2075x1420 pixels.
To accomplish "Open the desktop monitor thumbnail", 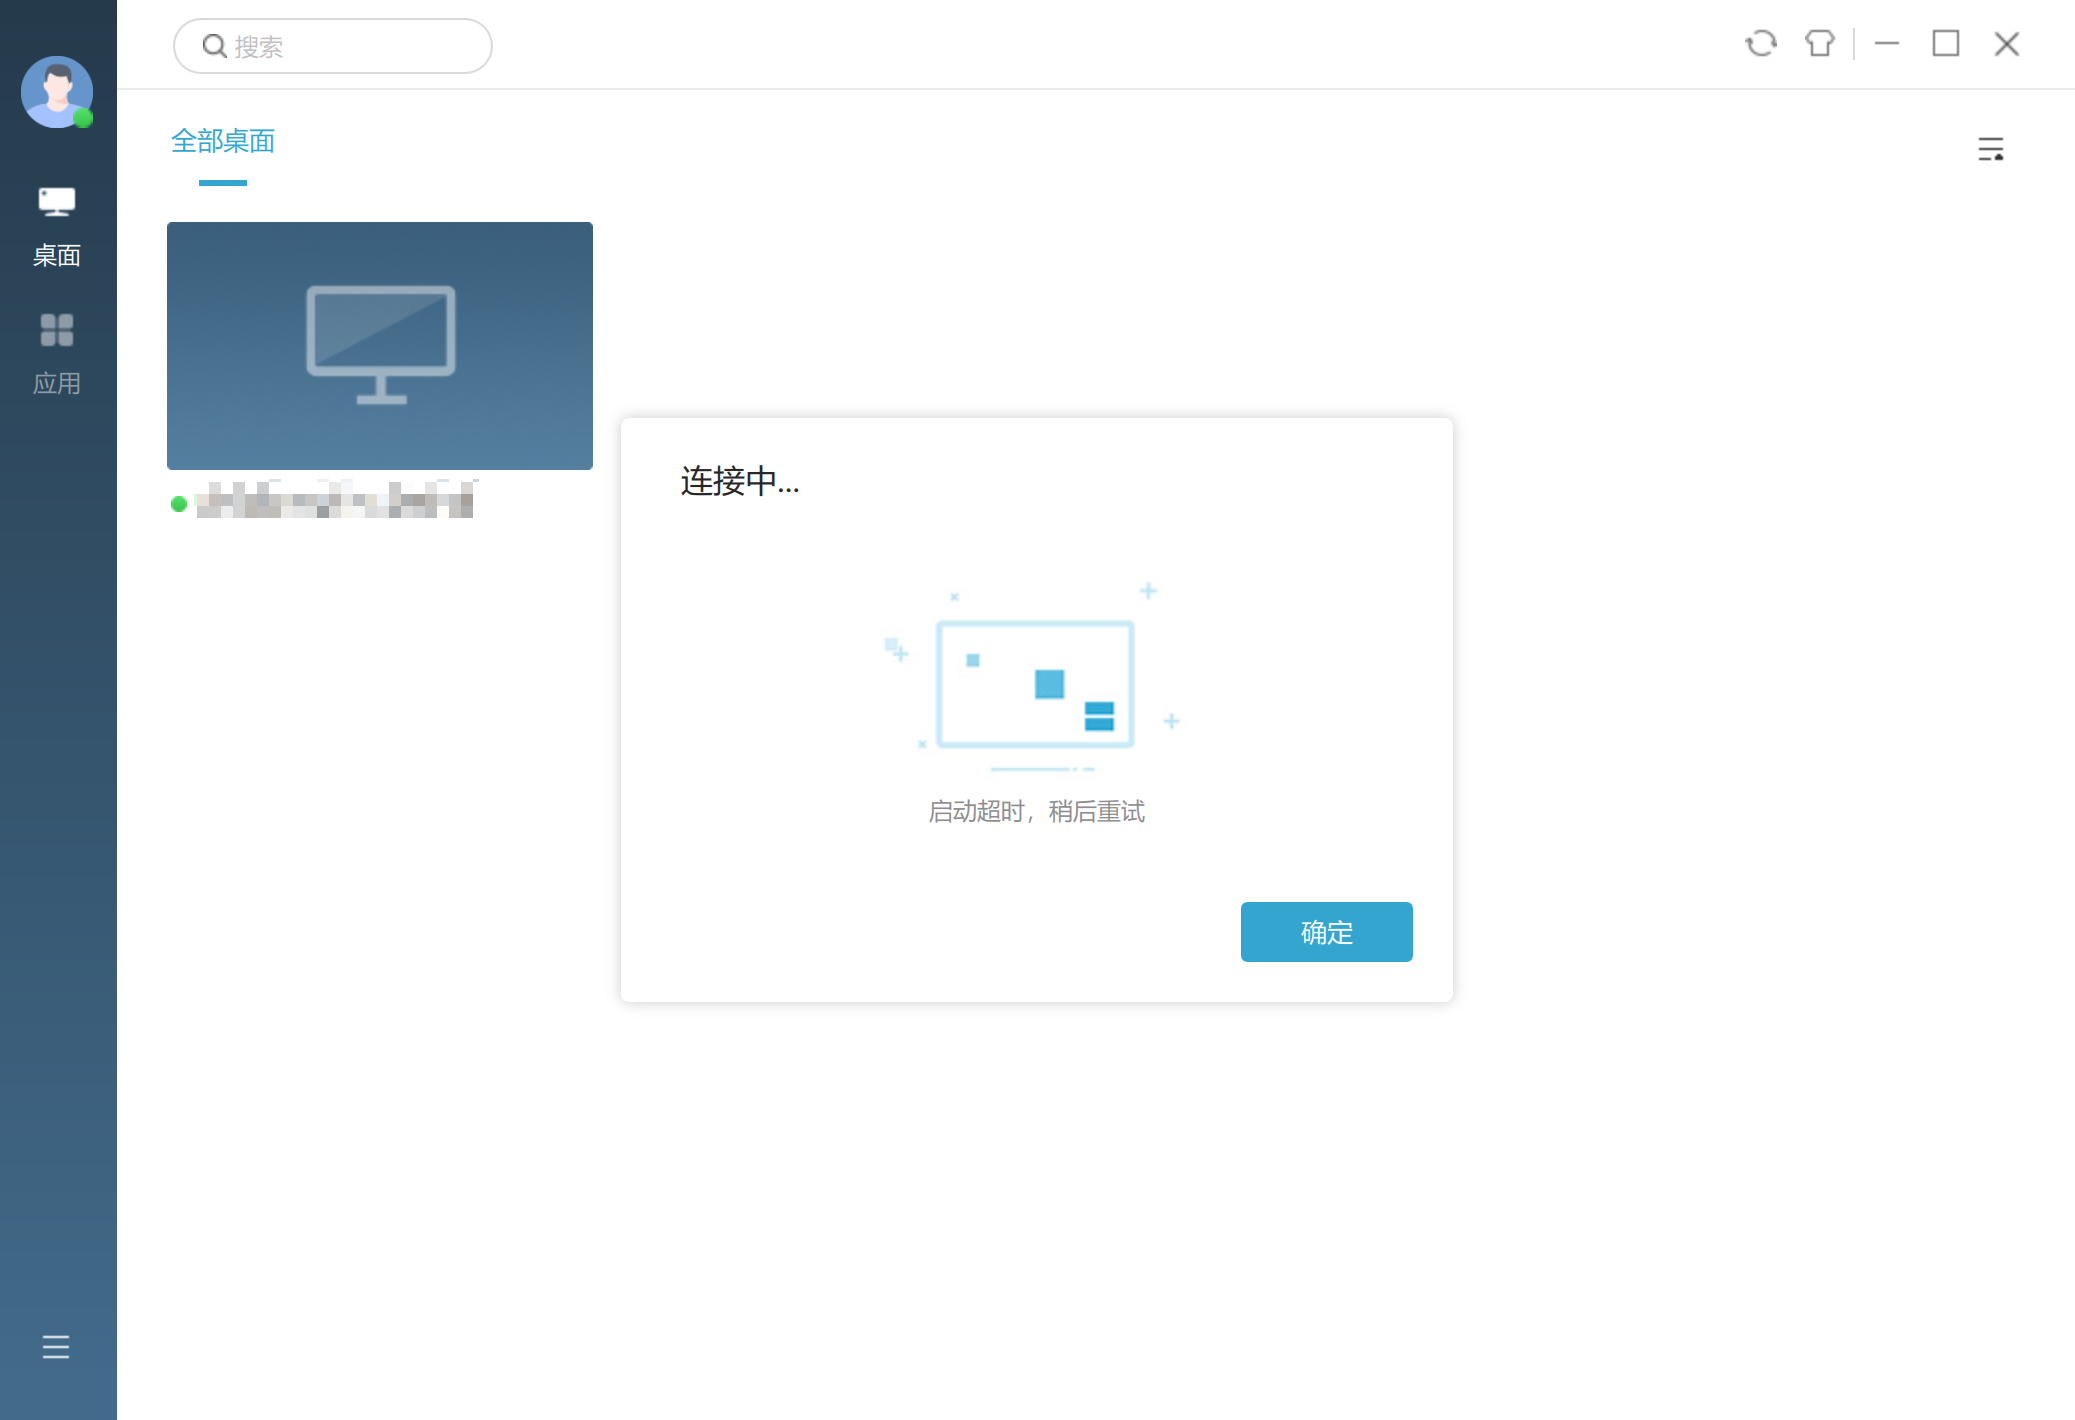I will click(379, 345).
